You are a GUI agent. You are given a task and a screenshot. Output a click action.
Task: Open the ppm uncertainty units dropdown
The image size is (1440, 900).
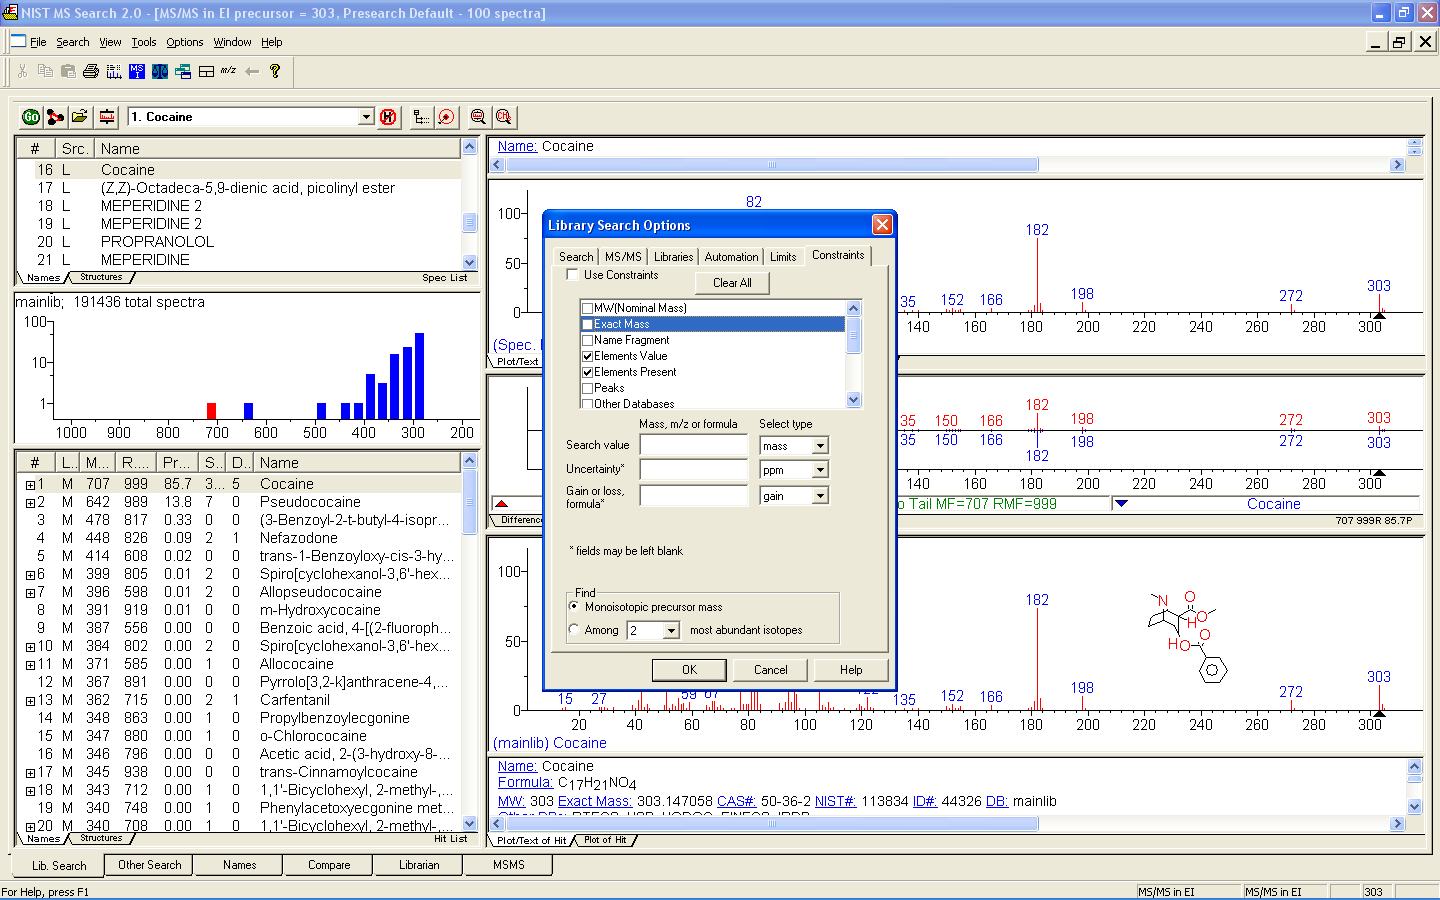[x=820, y=470]
